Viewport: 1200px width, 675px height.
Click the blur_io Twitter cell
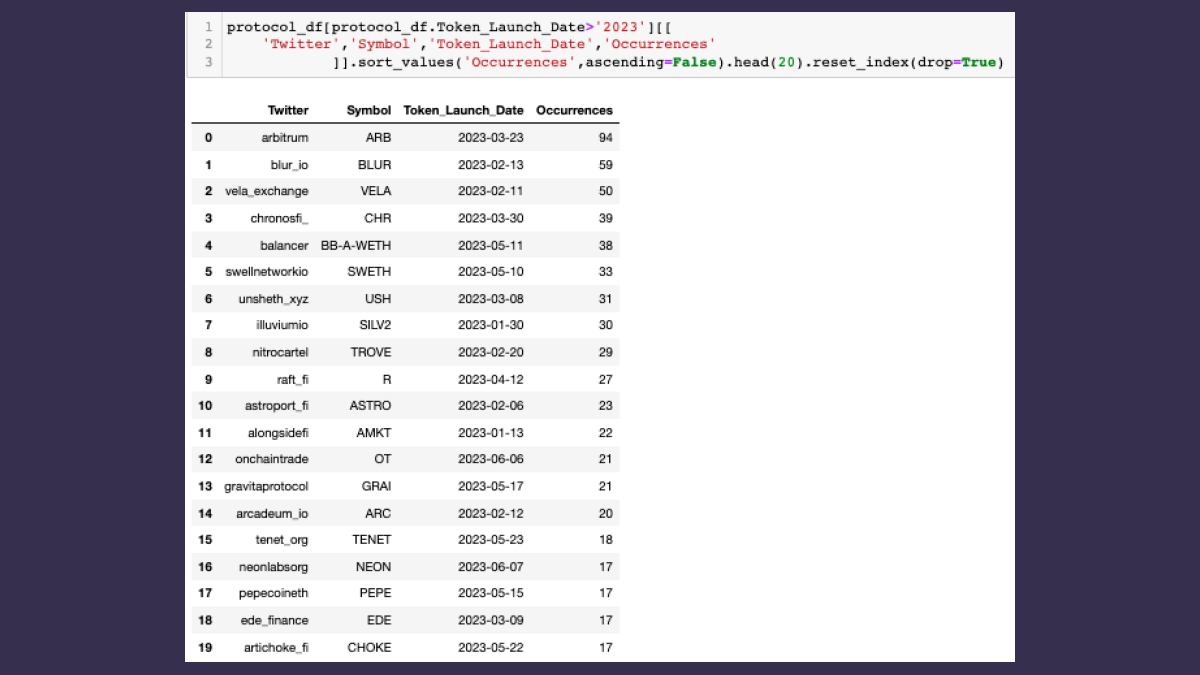(x=289, y=165)
